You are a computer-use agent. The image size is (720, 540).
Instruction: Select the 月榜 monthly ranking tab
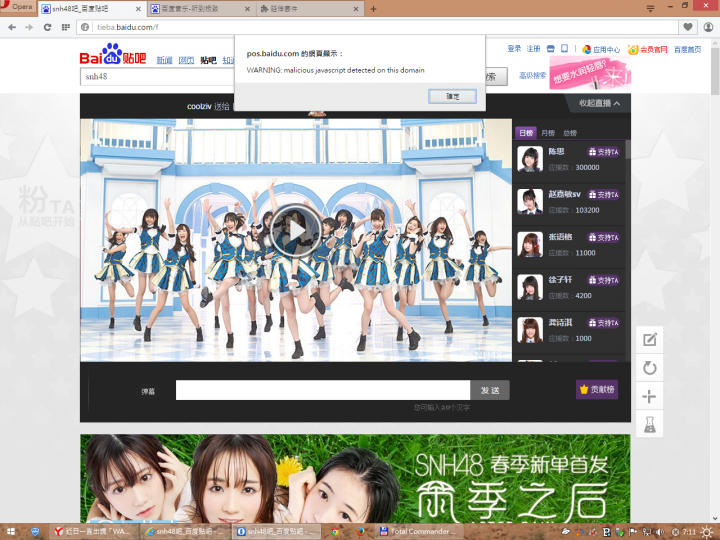coord(548,133)
